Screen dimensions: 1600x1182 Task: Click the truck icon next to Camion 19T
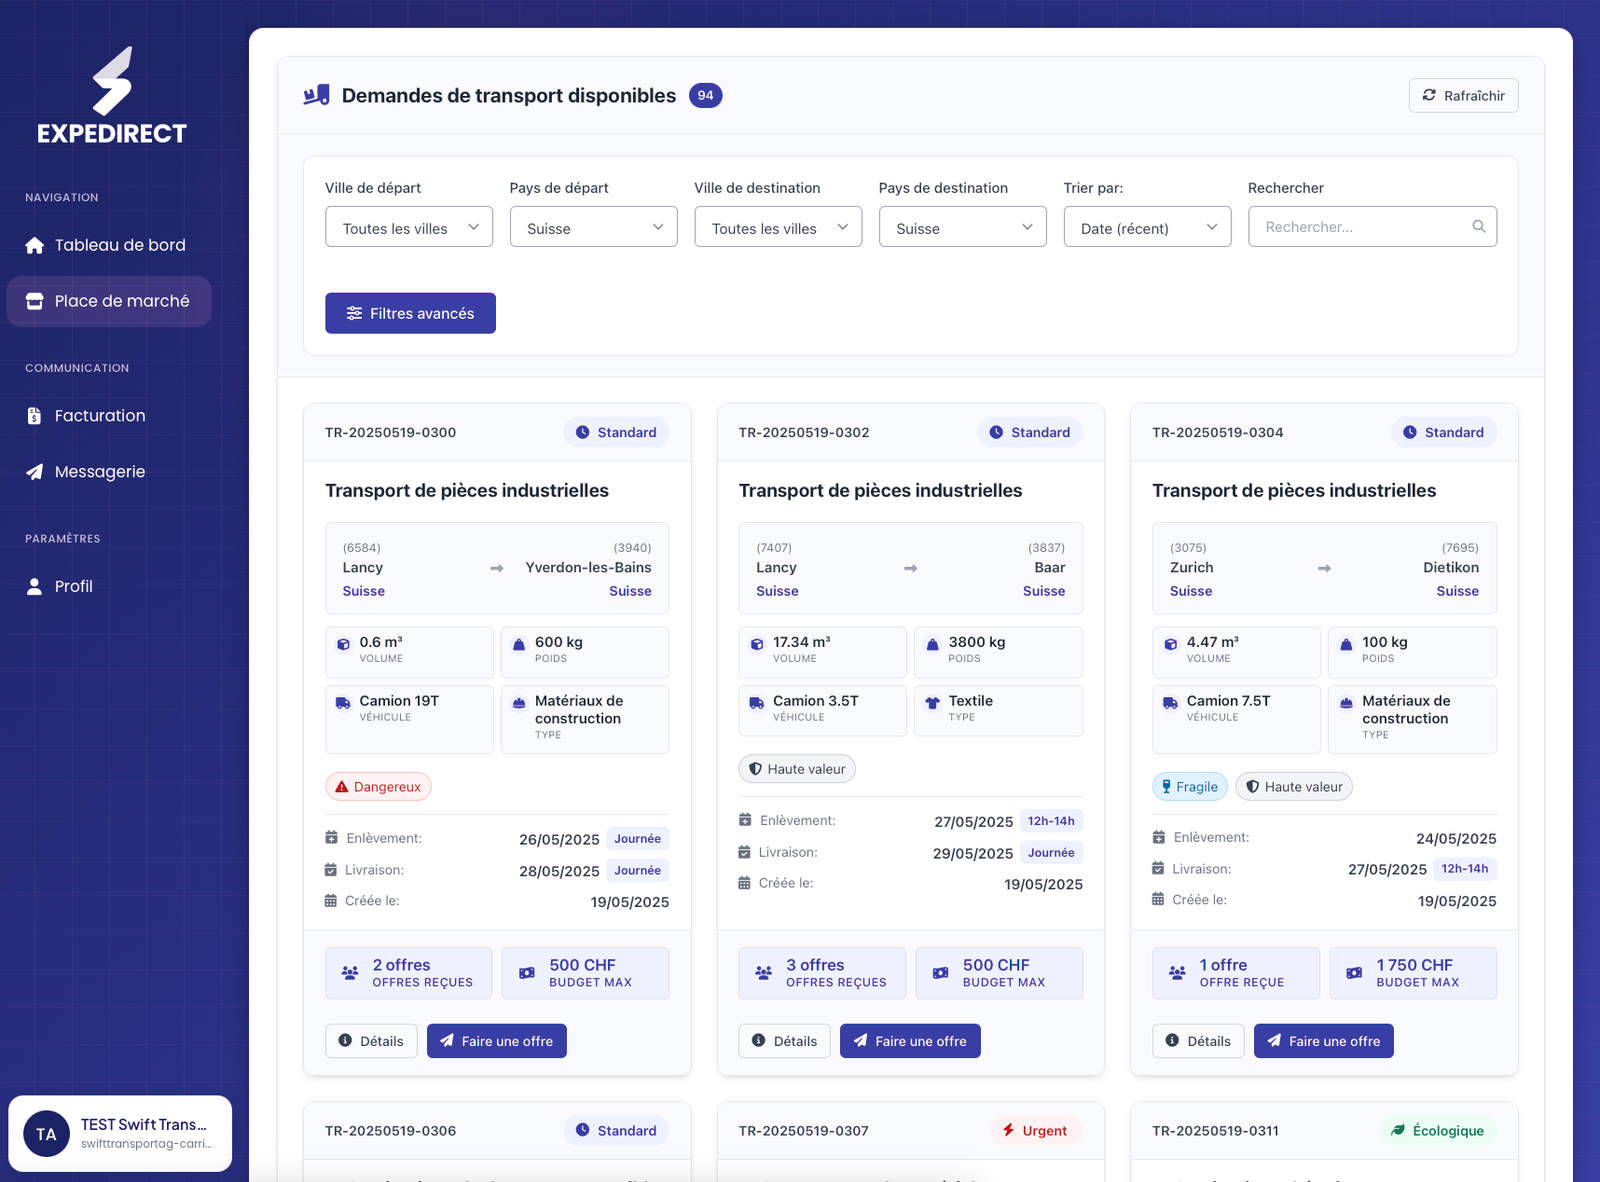(x=343, y=703)
